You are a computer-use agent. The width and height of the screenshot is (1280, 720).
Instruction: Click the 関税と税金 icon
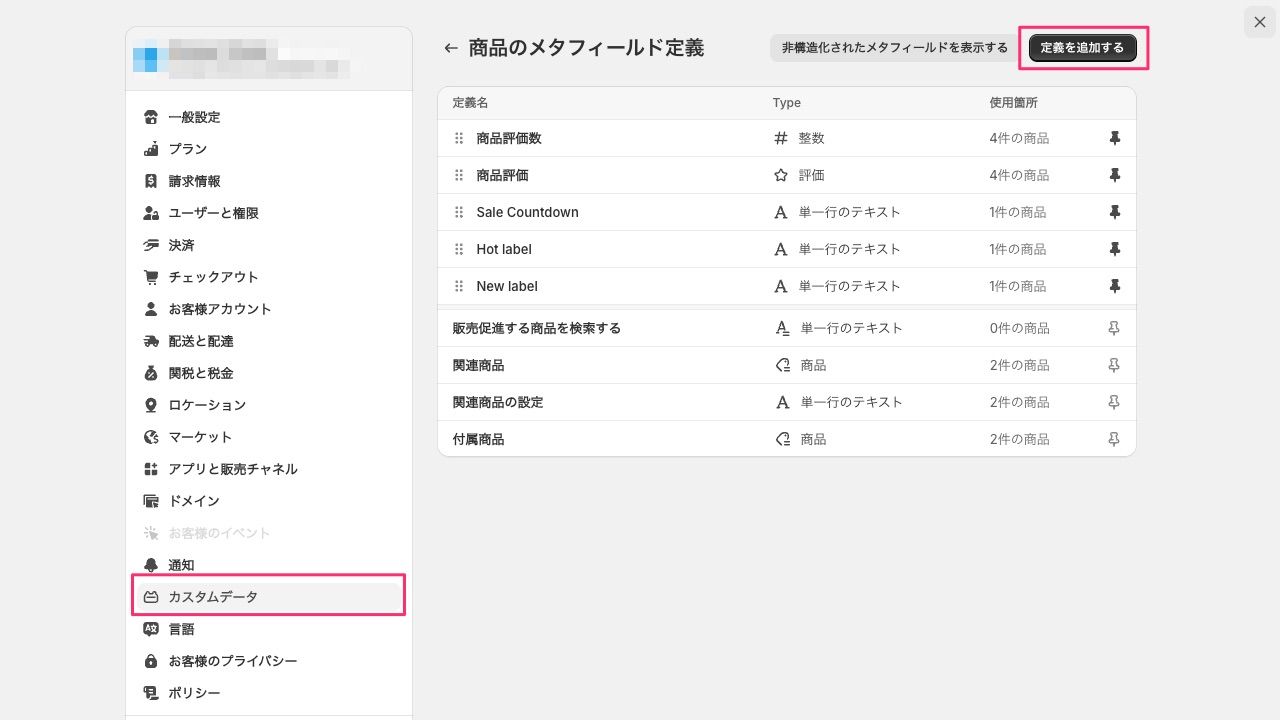151,373
